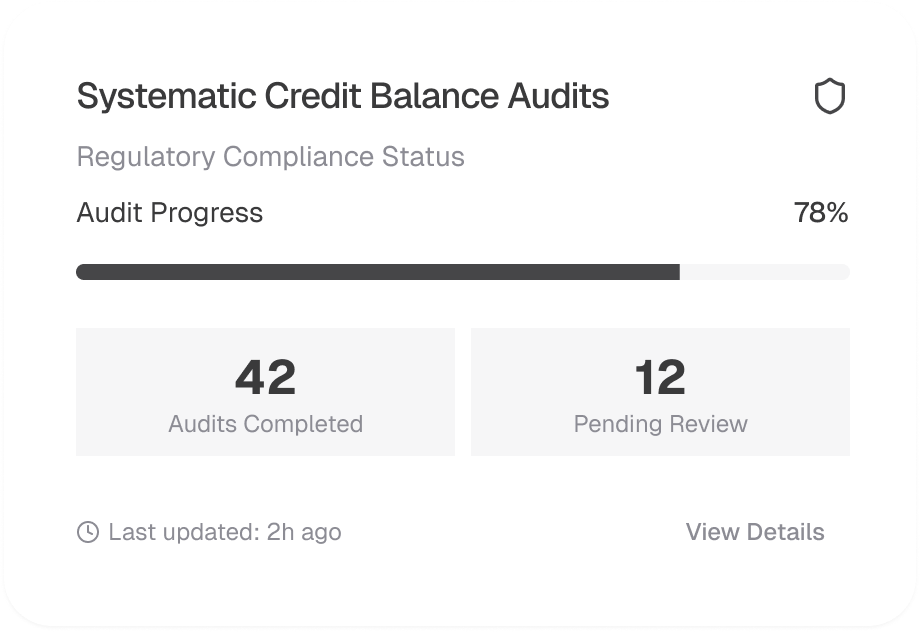This screenshot has width=920, height=632.
Task: Click the leftmost start of the progress bar
Action: (x=84, y=272)
